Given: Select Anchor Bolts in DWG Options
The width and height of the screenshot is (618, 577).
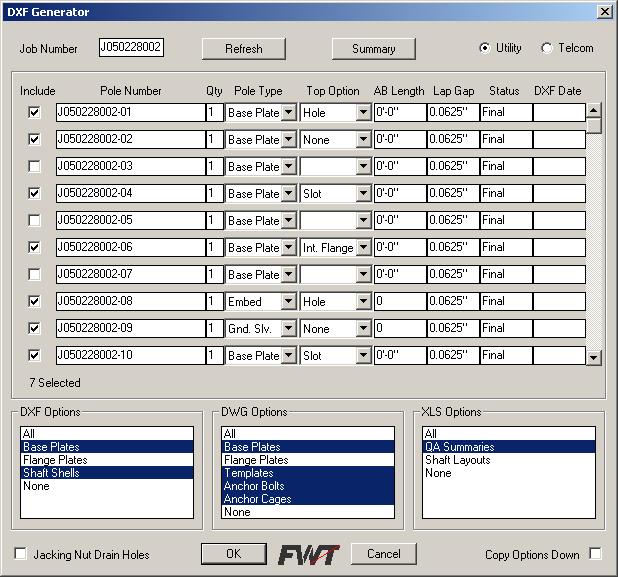Looking at the screenshot, I should (307, 486).
